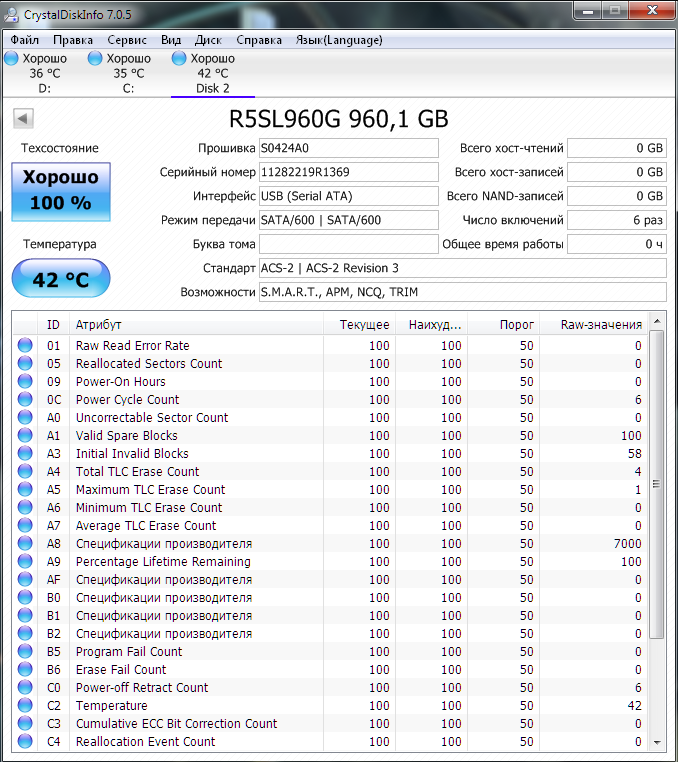678x762 pixels.
Task: Click the Raw-значения column header
Action: point(594,325)
